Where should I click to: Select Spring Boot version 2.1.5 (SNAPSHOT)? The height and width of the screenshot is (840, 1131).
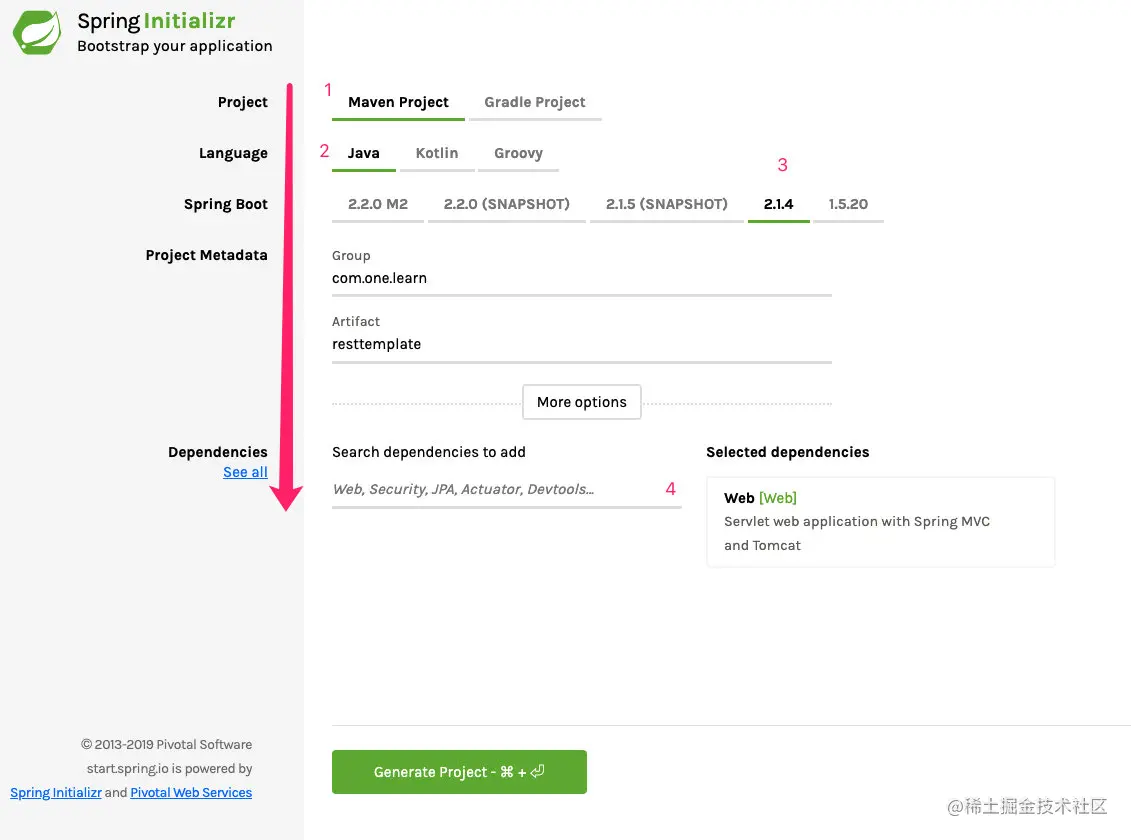click(666, 204)
